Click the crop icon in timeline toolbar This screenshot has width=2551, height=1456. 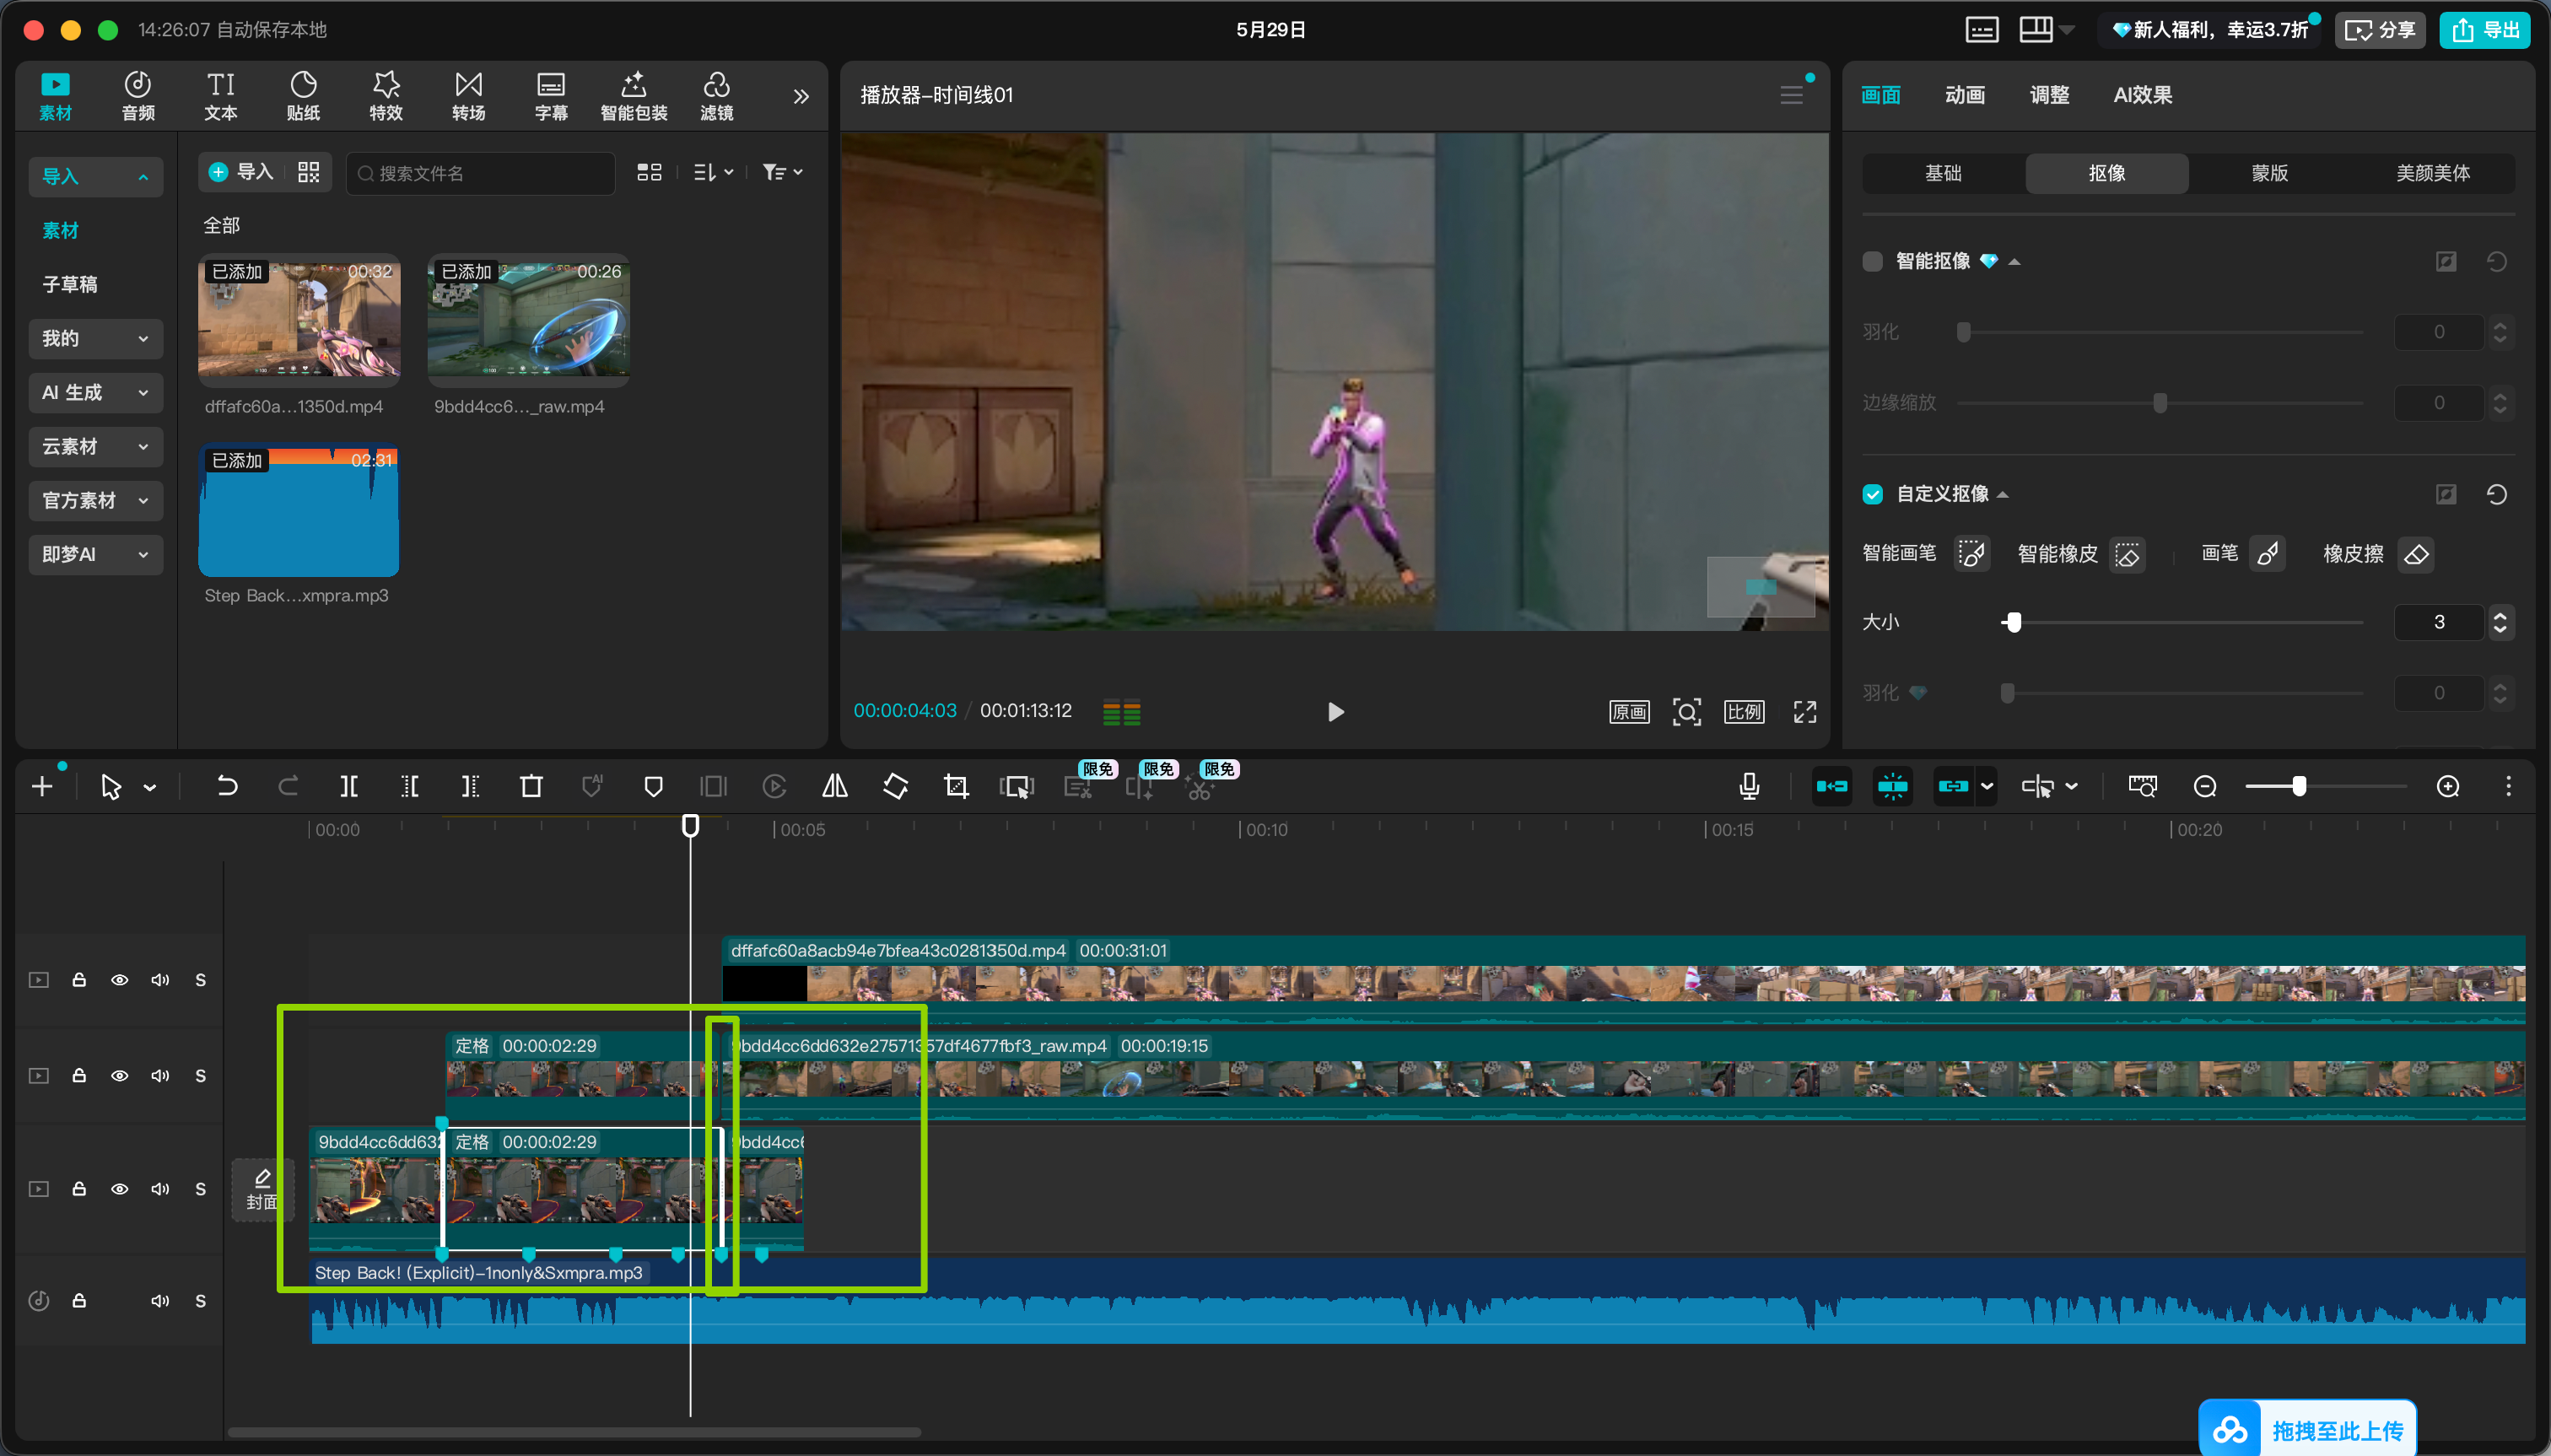[956, 787]
